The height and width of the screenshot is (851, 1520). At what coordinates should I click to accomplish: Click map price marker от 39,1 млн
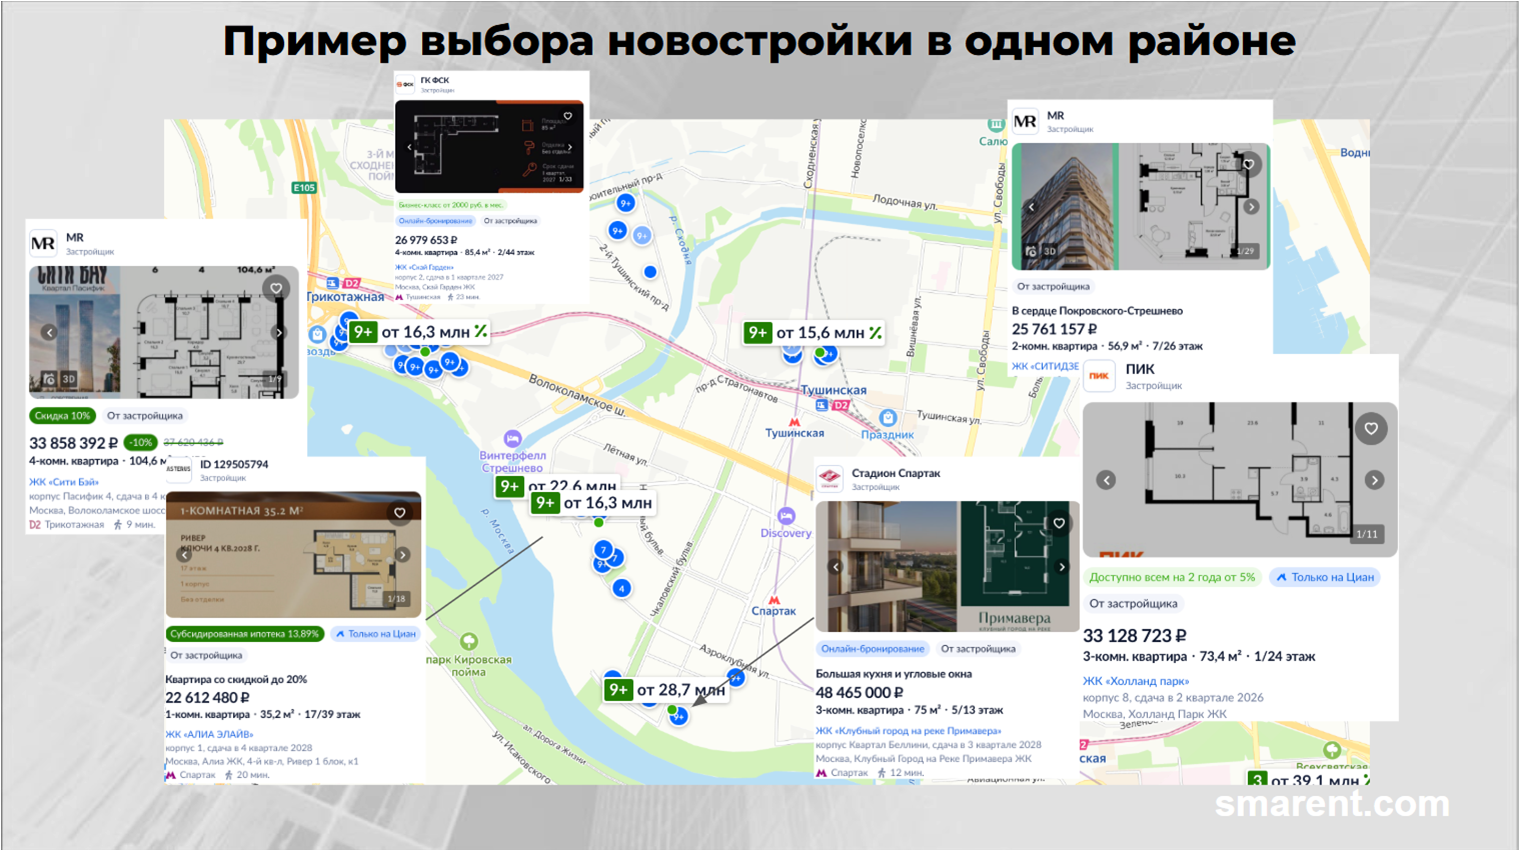point(1307,779)
